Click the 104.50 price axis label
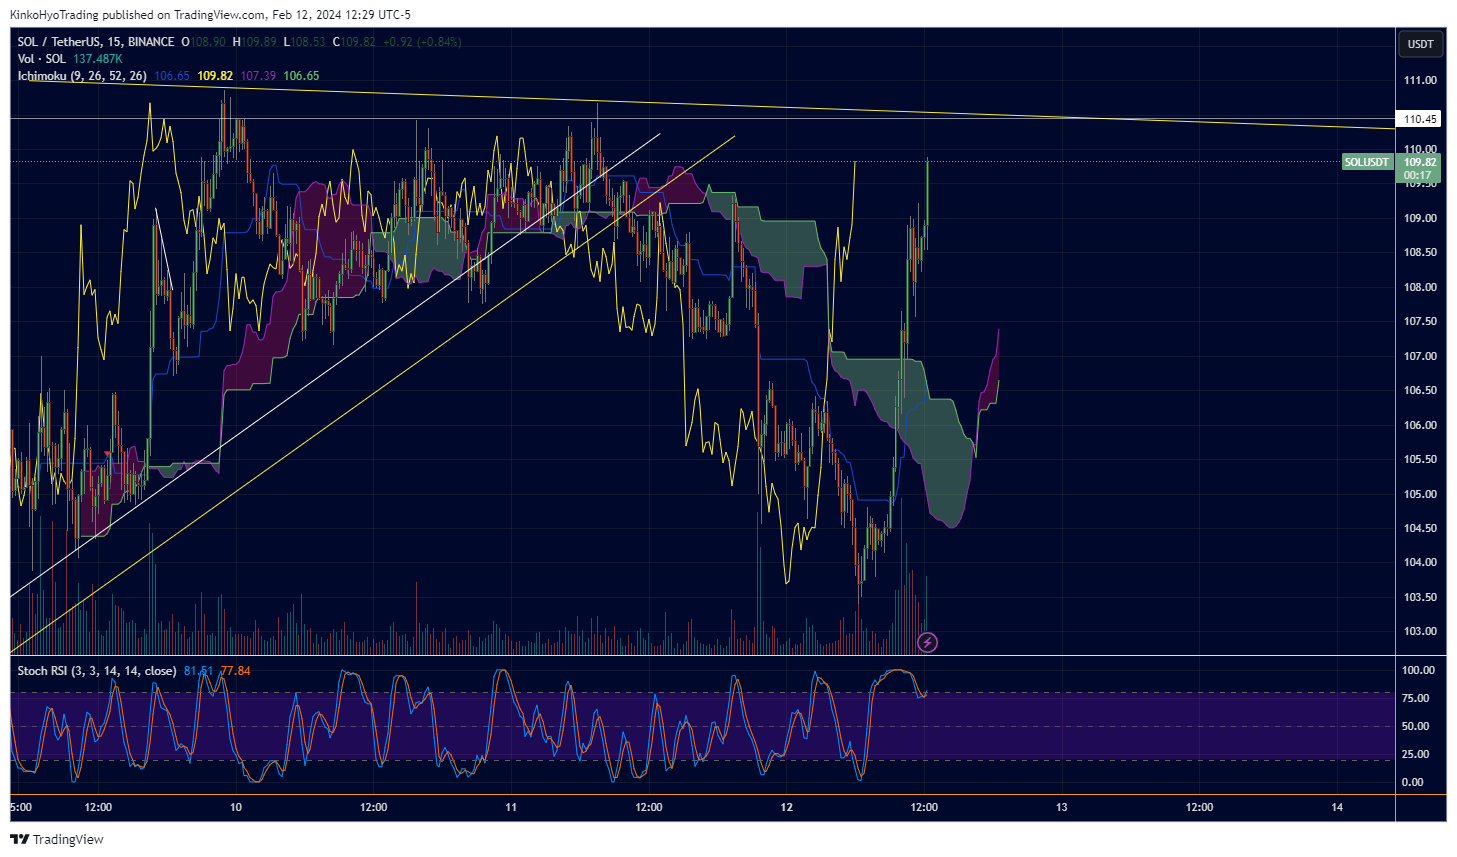The image size is (1457, 857). 1420,528
